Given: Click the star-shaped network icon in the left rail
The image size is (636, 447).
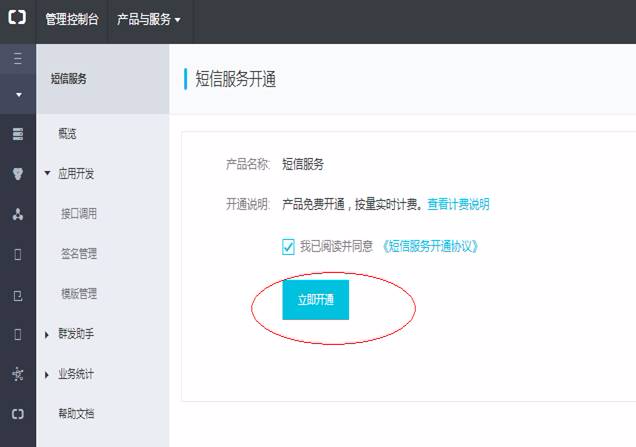Looking at the screenshot, I should pyautogui.click(x=17, y=374).
